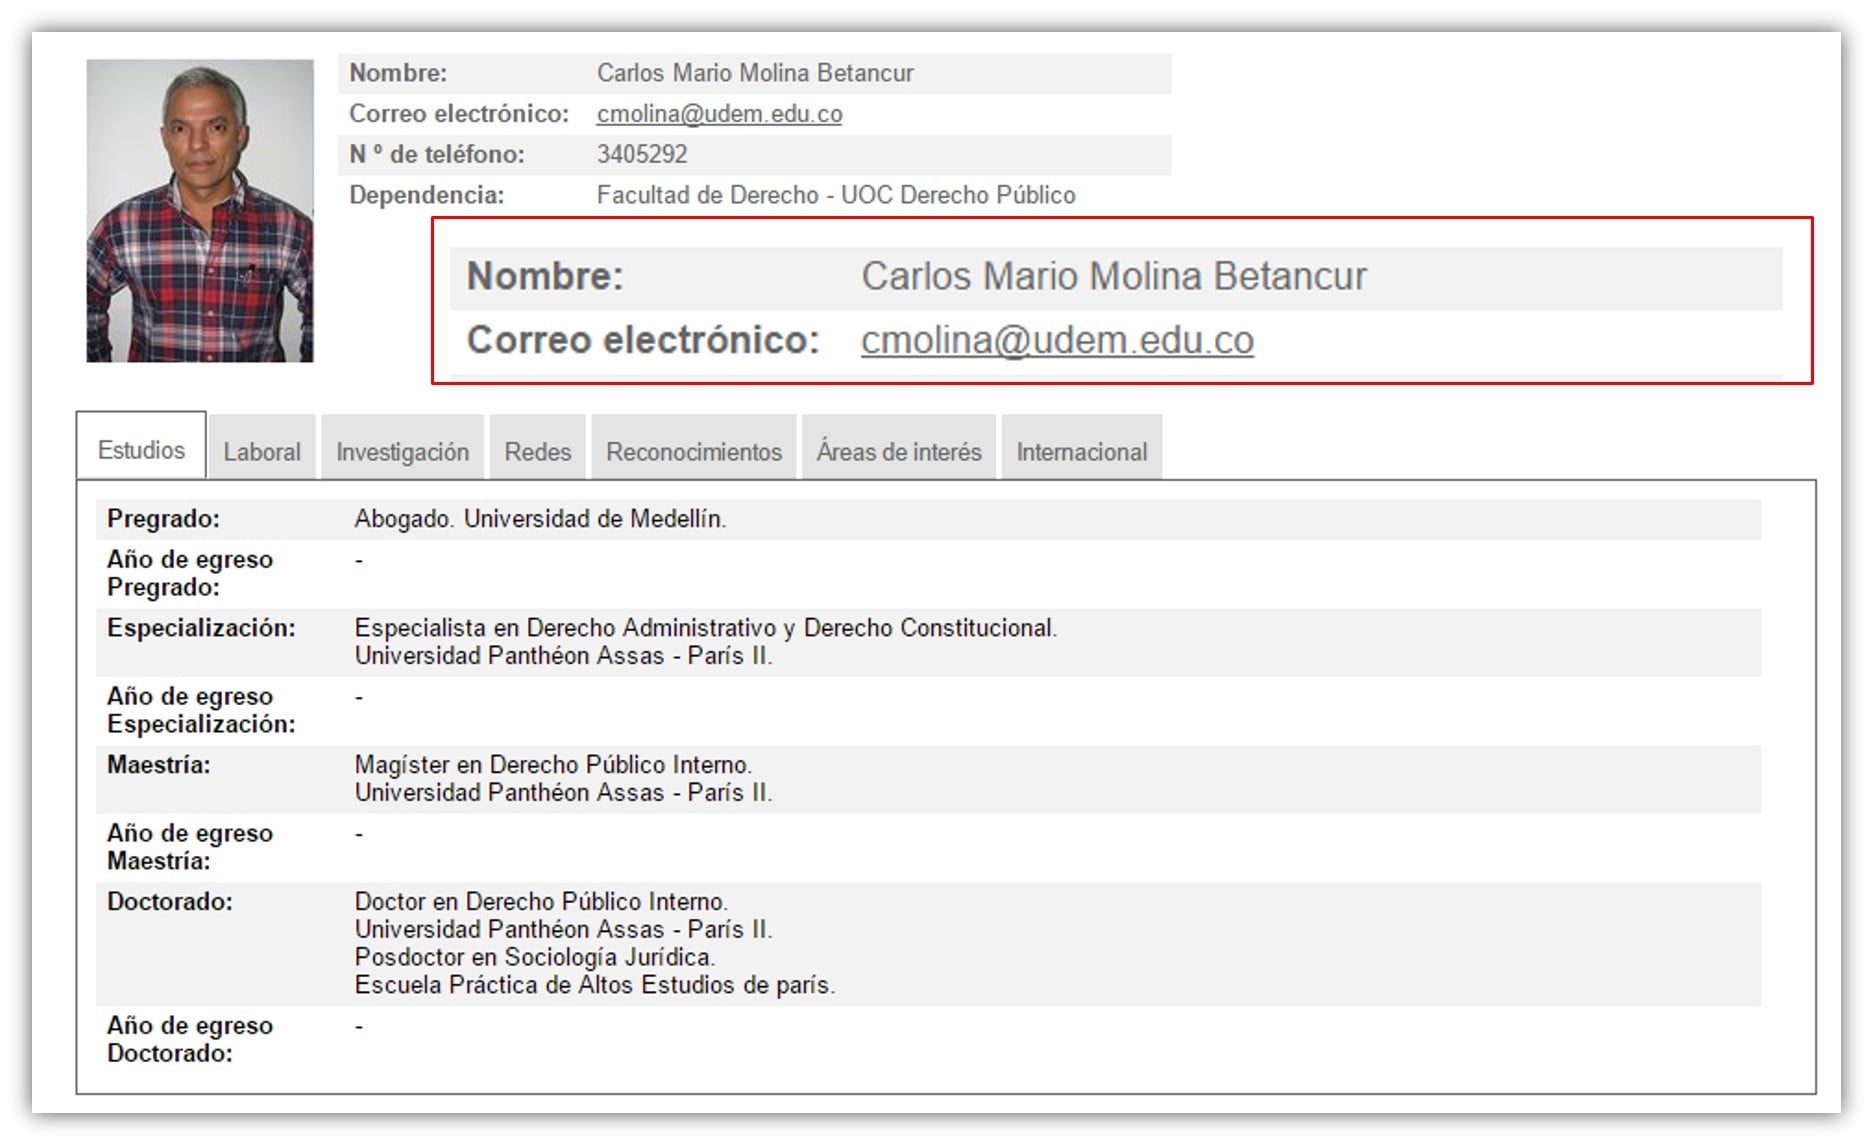1873x1145 pixels.
Task: Click the Magíster en Derecho Público Interno line
Action: point(553,765)
